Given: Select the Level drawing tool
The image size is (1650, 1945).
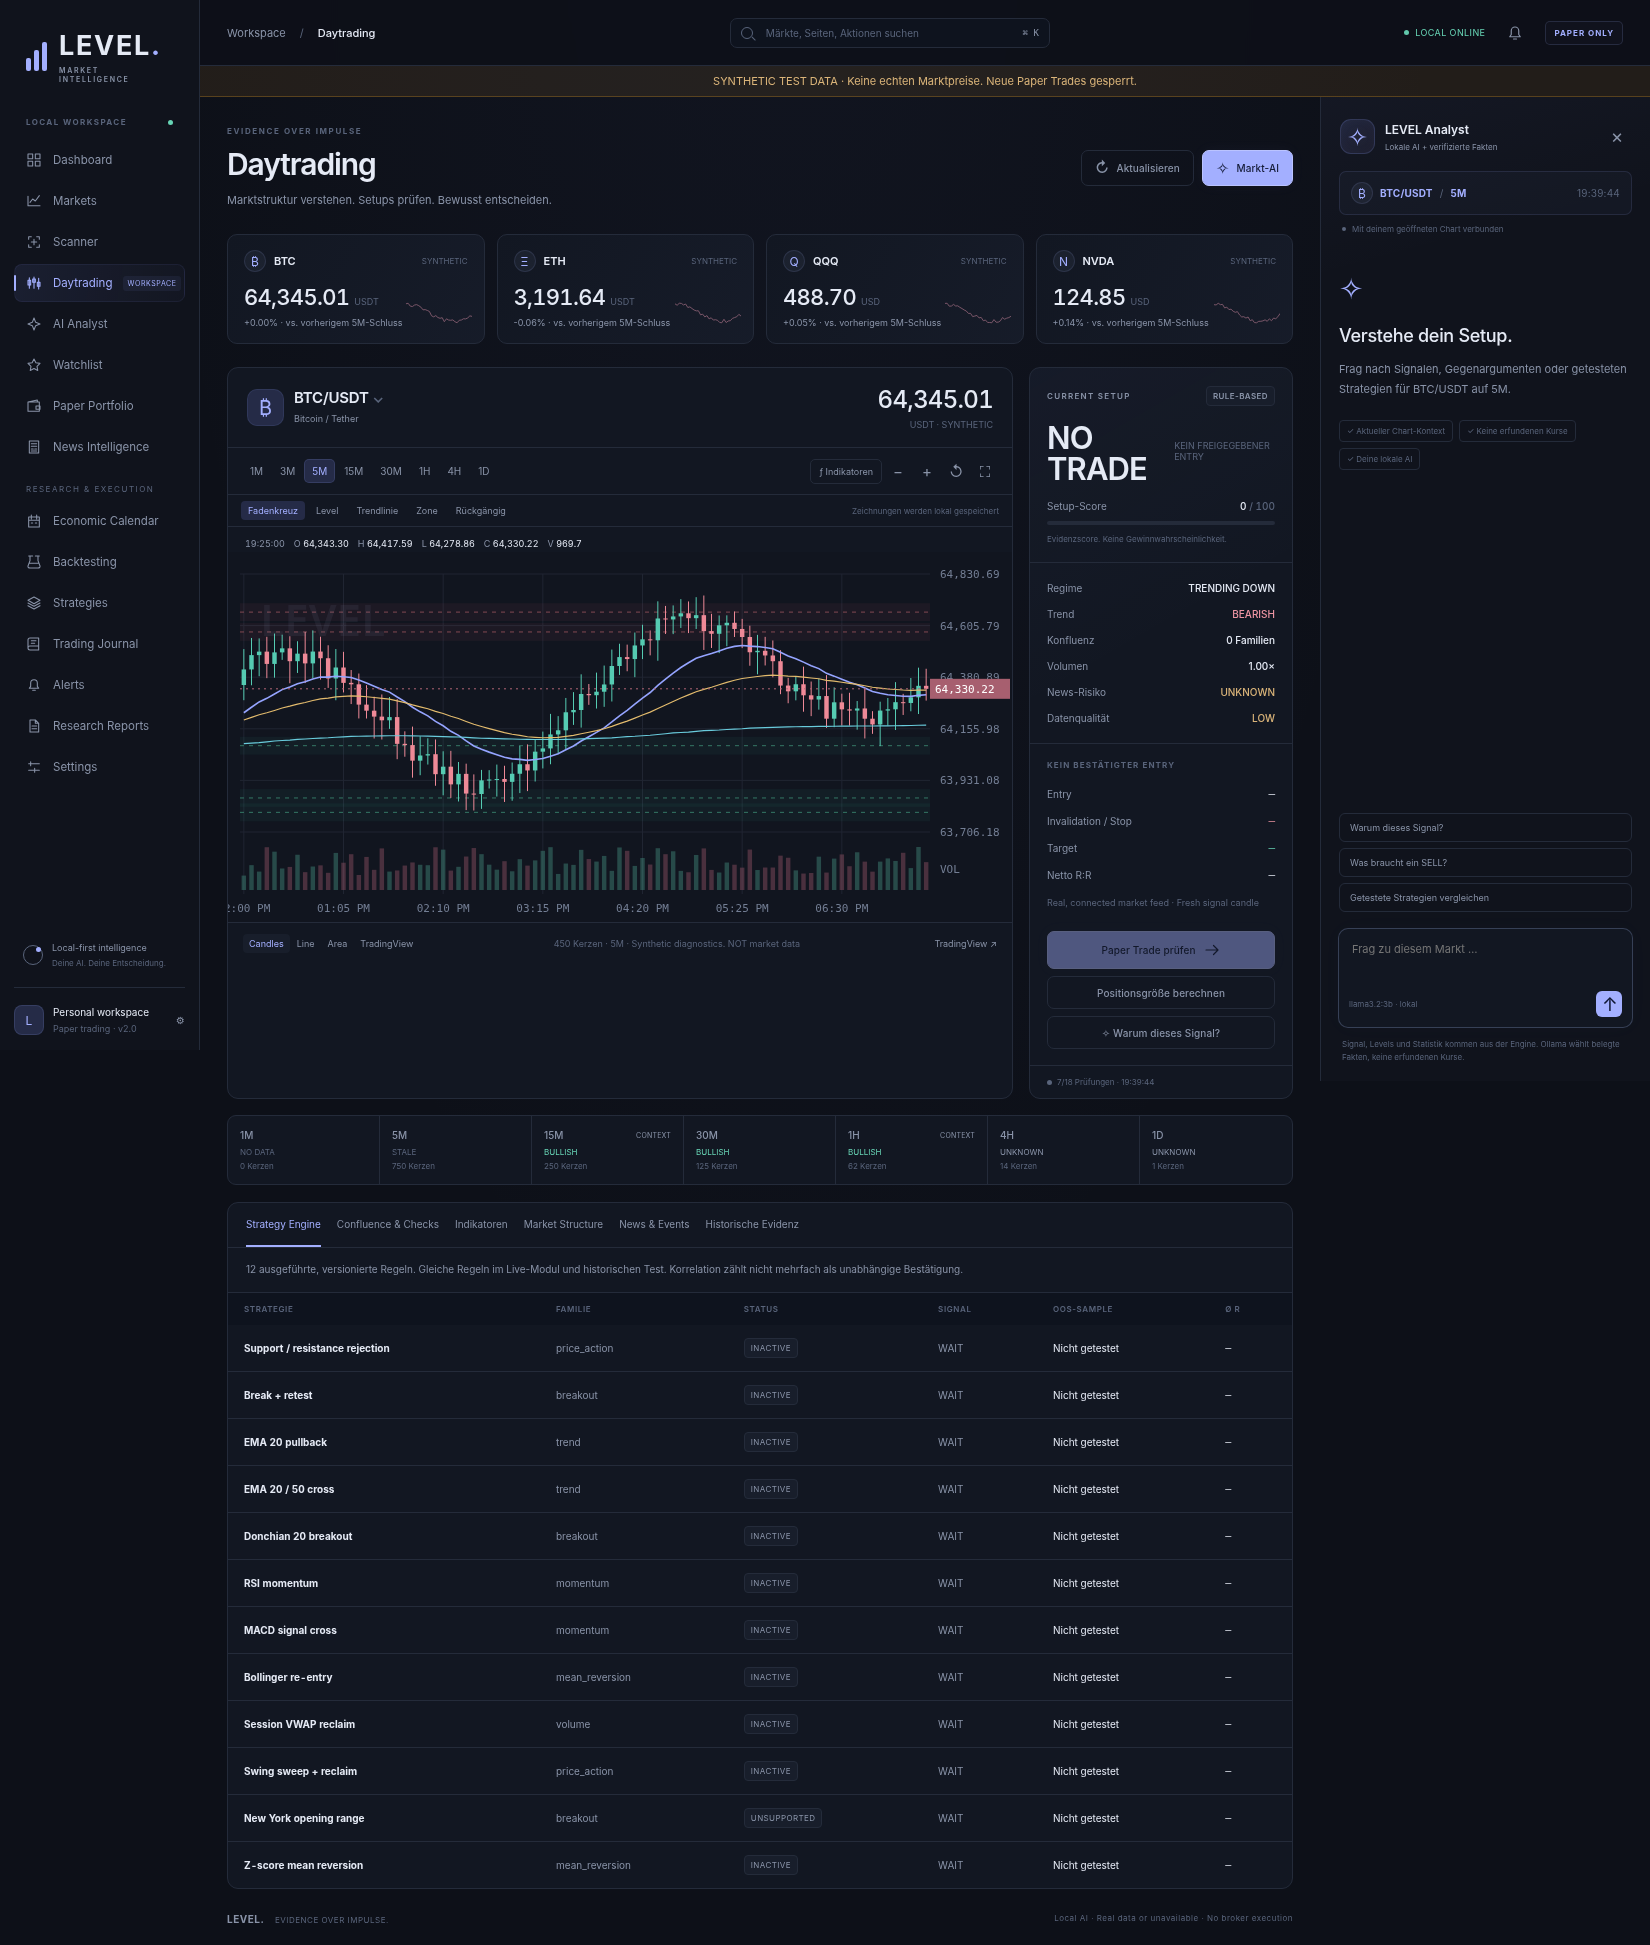Looking at the screenshot, I should (x=327, y=511).
